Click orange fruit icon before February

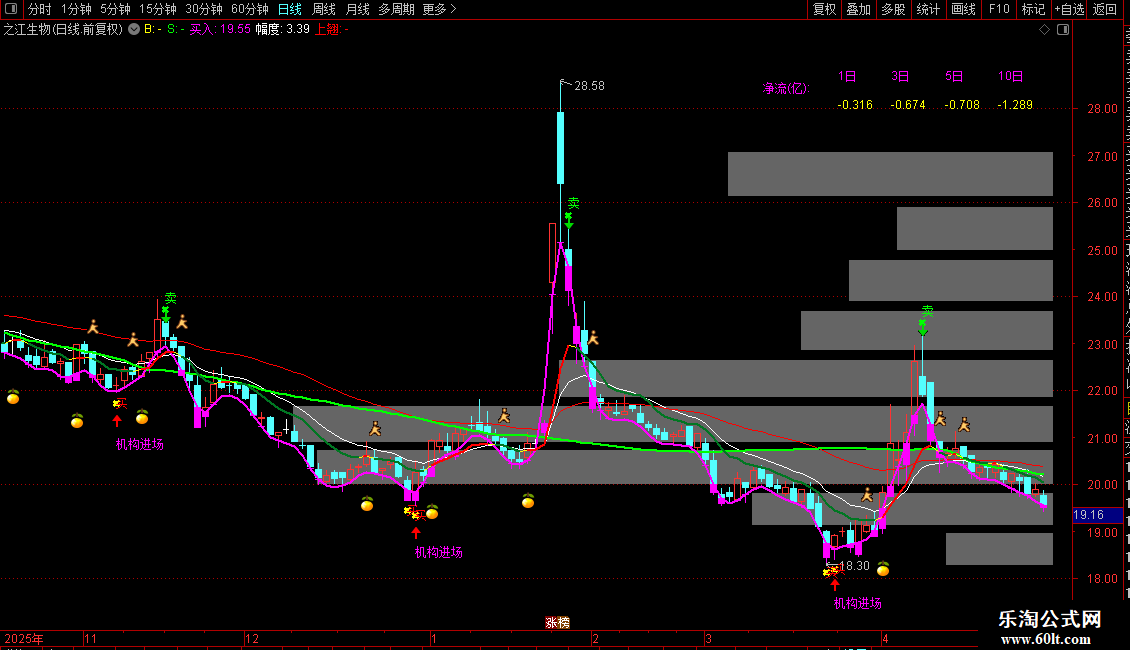point(528,501)
